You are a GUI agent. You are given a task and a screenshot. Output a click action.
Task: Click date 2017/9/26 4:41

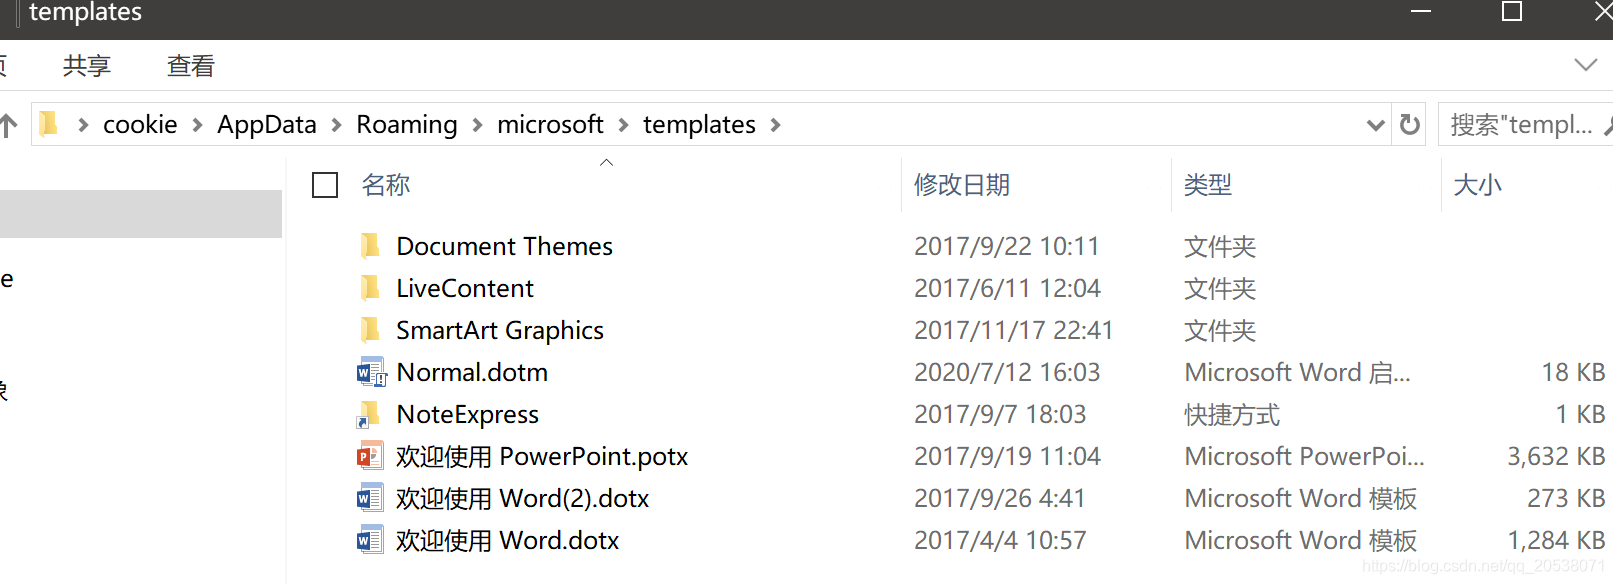[999, 498]
